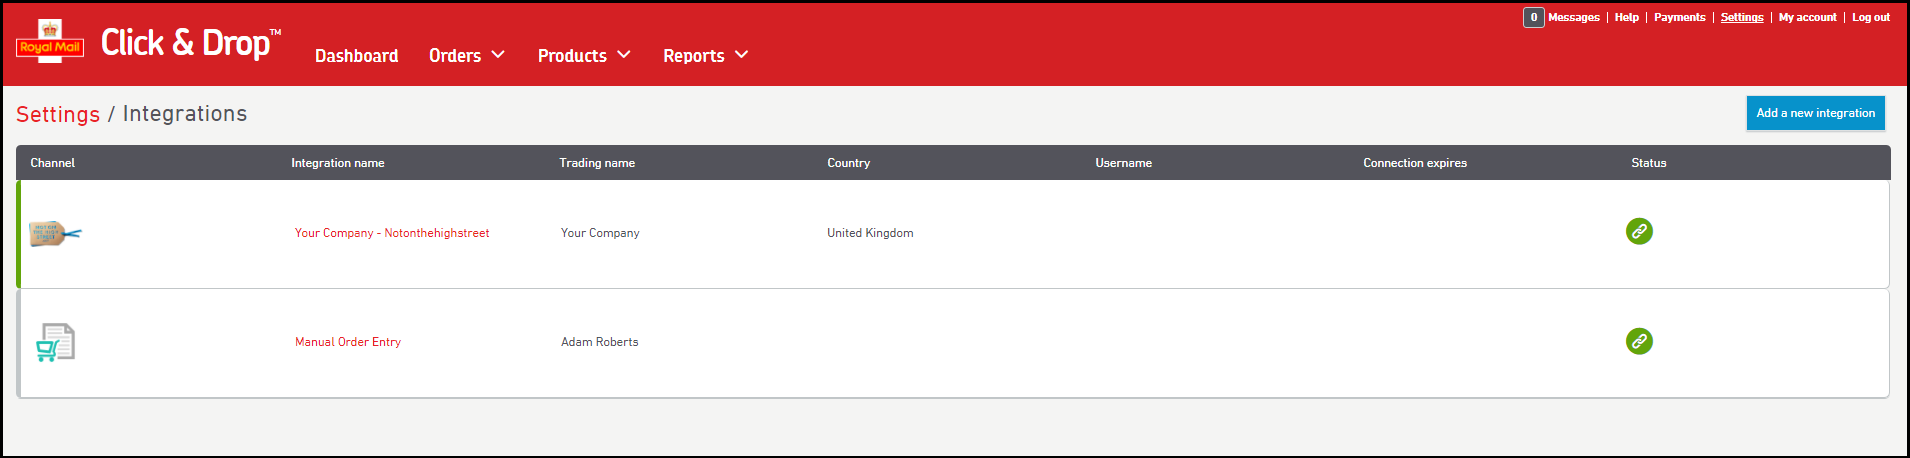Click the Settings breadcrumb link
This screenshot has width=1910, height=458.
tap(58, 114)
